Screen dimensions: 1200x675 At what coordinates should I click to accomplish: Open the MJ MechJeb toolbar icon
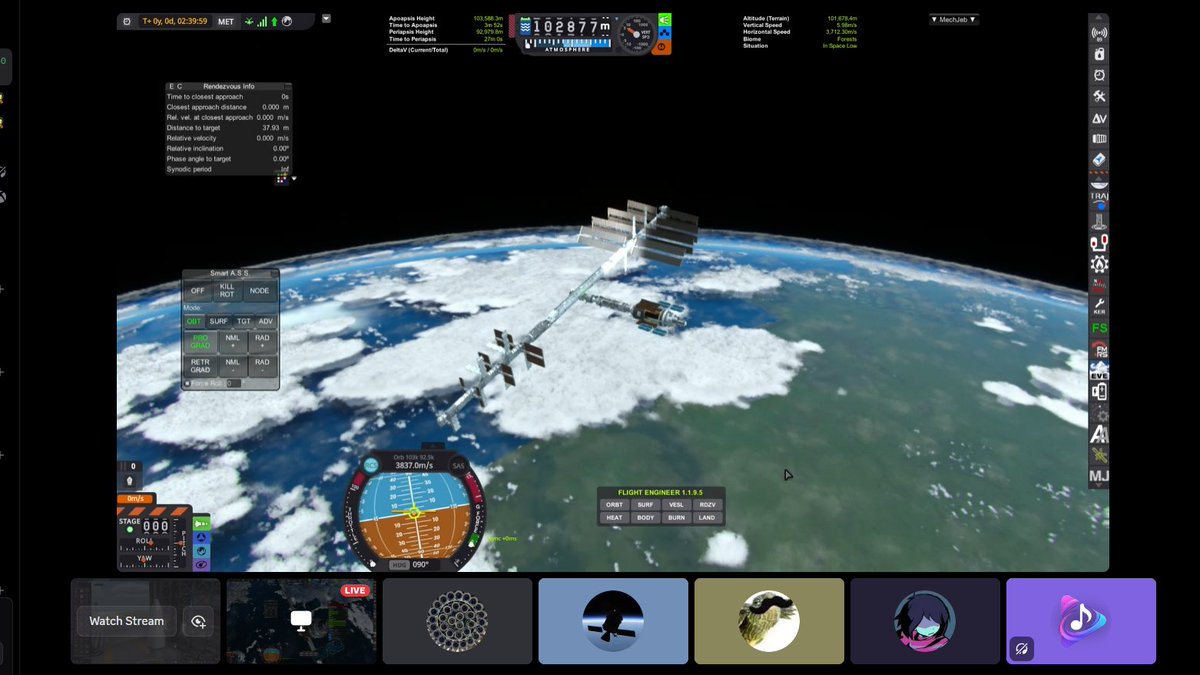click(x=1099, y=476)
